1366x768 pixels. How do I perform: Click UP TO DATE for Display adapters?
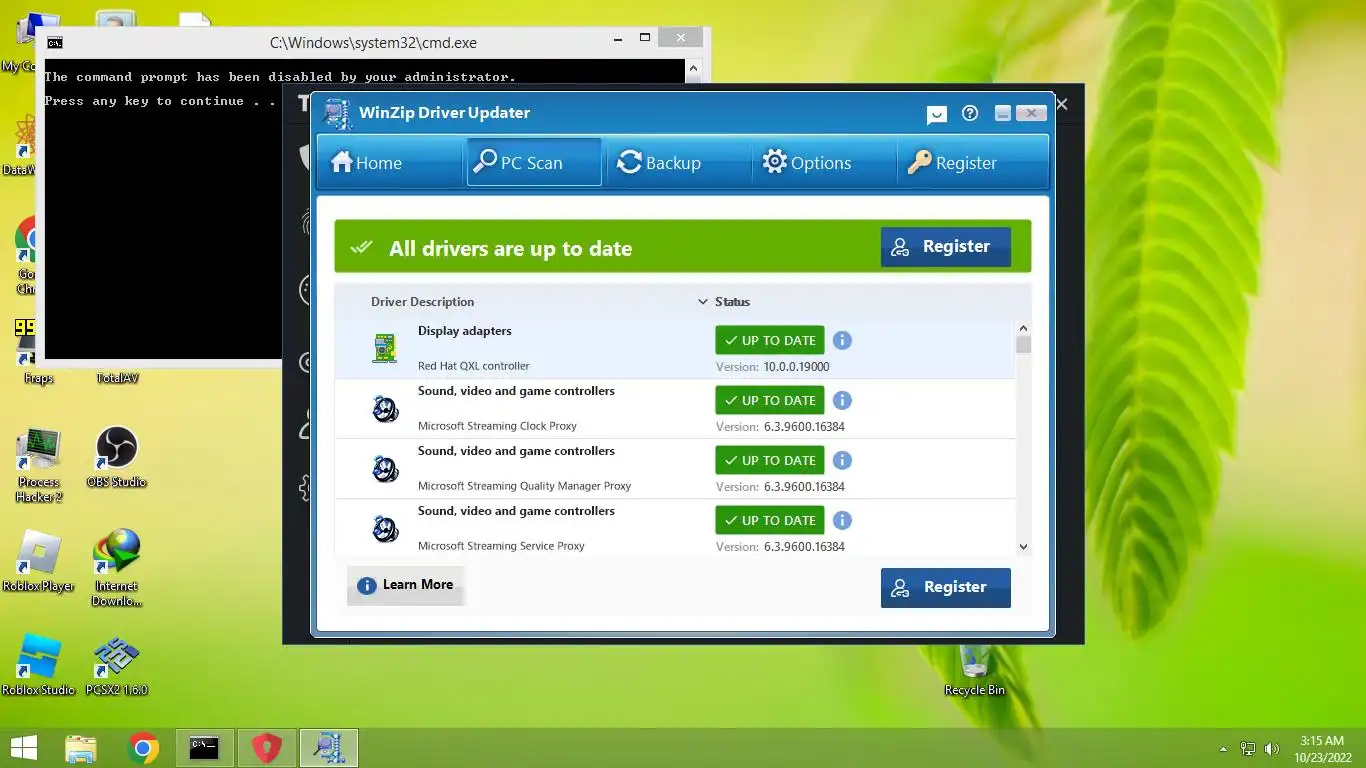click(x=770, y=340)
